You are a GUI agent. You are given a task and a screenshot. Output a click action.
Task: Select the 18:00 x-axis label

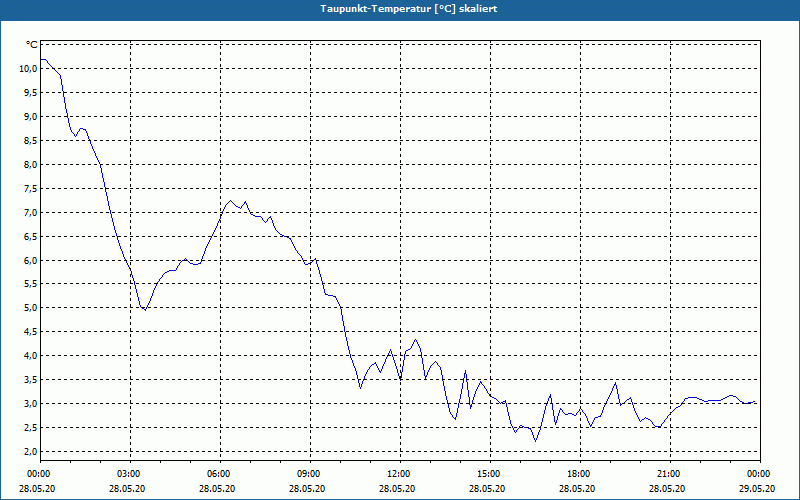click(x=580, y=474)
